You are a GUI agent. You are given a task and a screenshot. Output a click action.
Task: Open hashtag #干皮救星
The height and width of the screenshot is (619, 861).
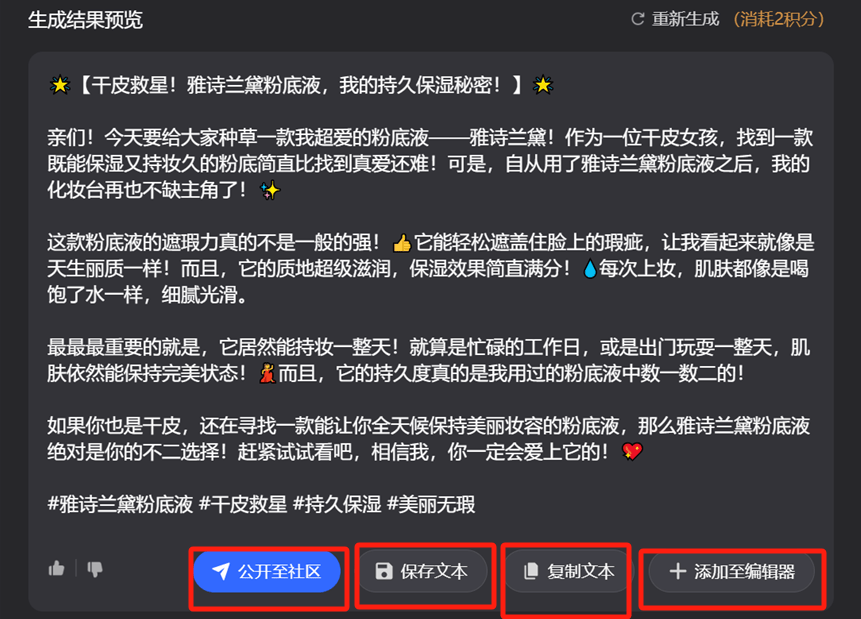pos(243,504)
